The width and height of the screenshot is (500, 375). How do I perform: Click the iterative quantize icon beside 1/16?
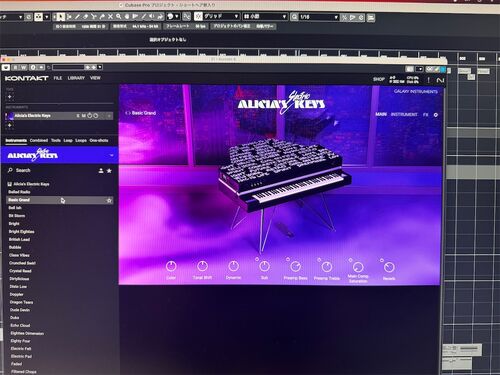(344, 17)
